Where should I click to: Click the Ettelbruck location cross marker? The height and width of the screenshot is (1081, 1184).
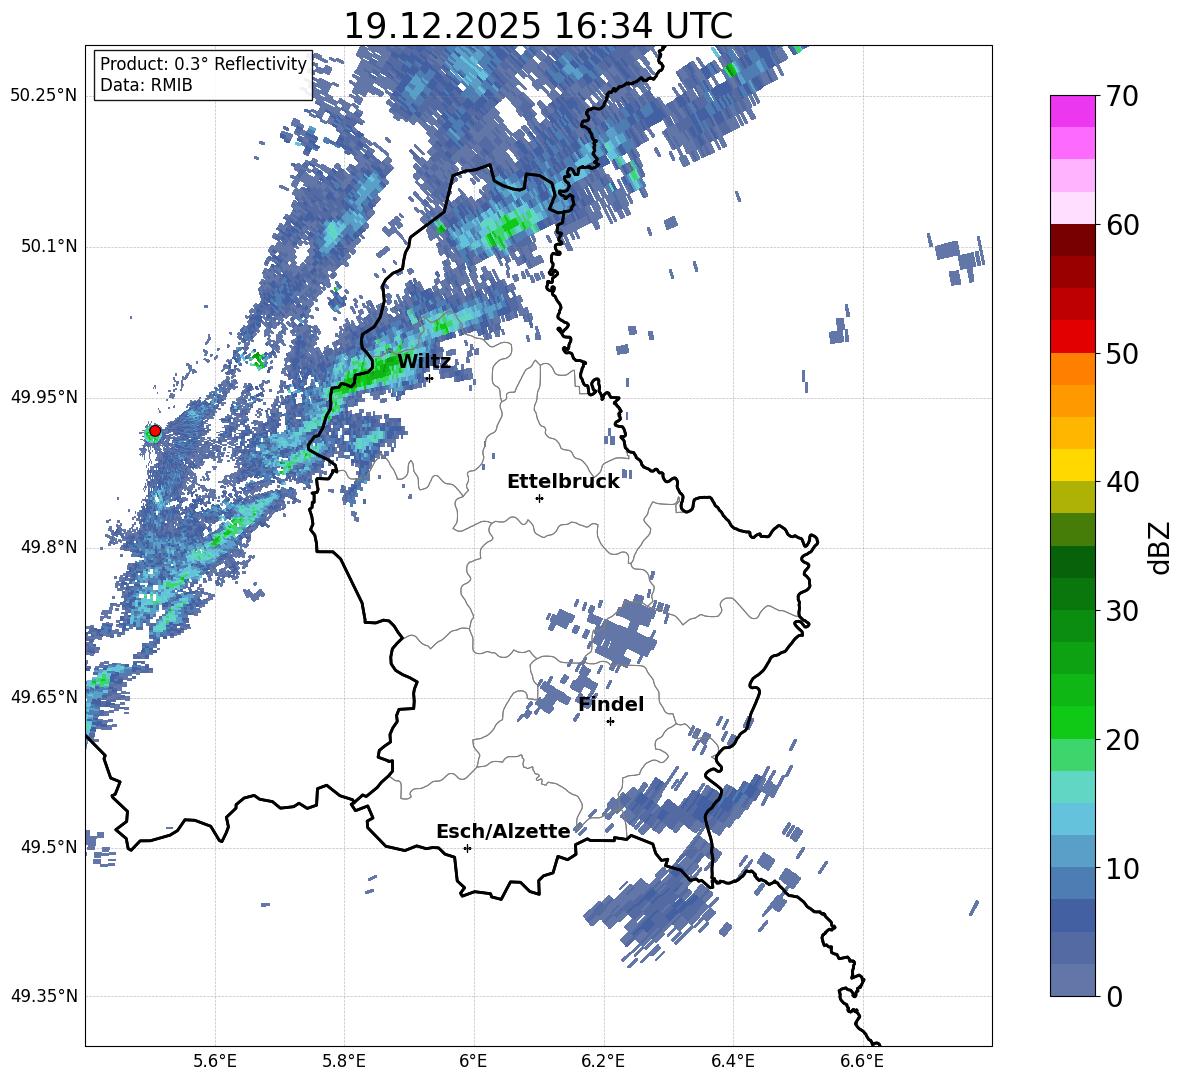pos(539,498)
